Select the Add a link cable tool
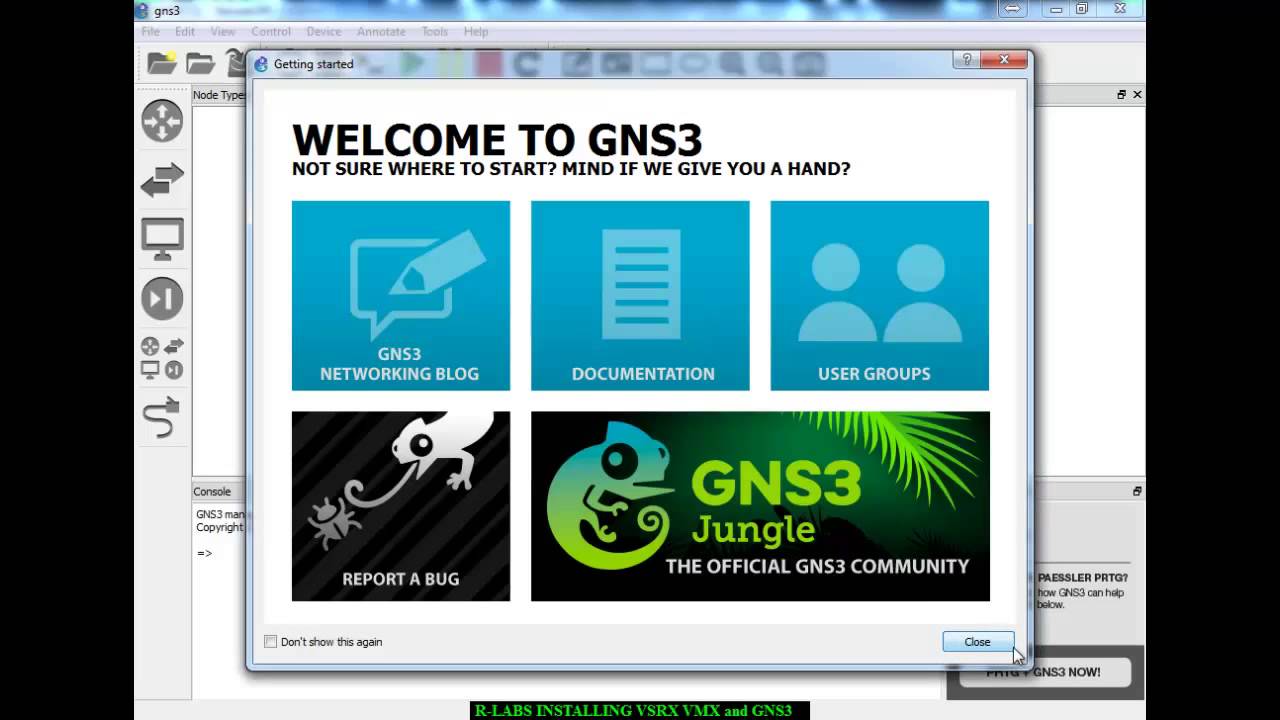The height and width of the screenshot is (720, 1280). click(162, 418)
